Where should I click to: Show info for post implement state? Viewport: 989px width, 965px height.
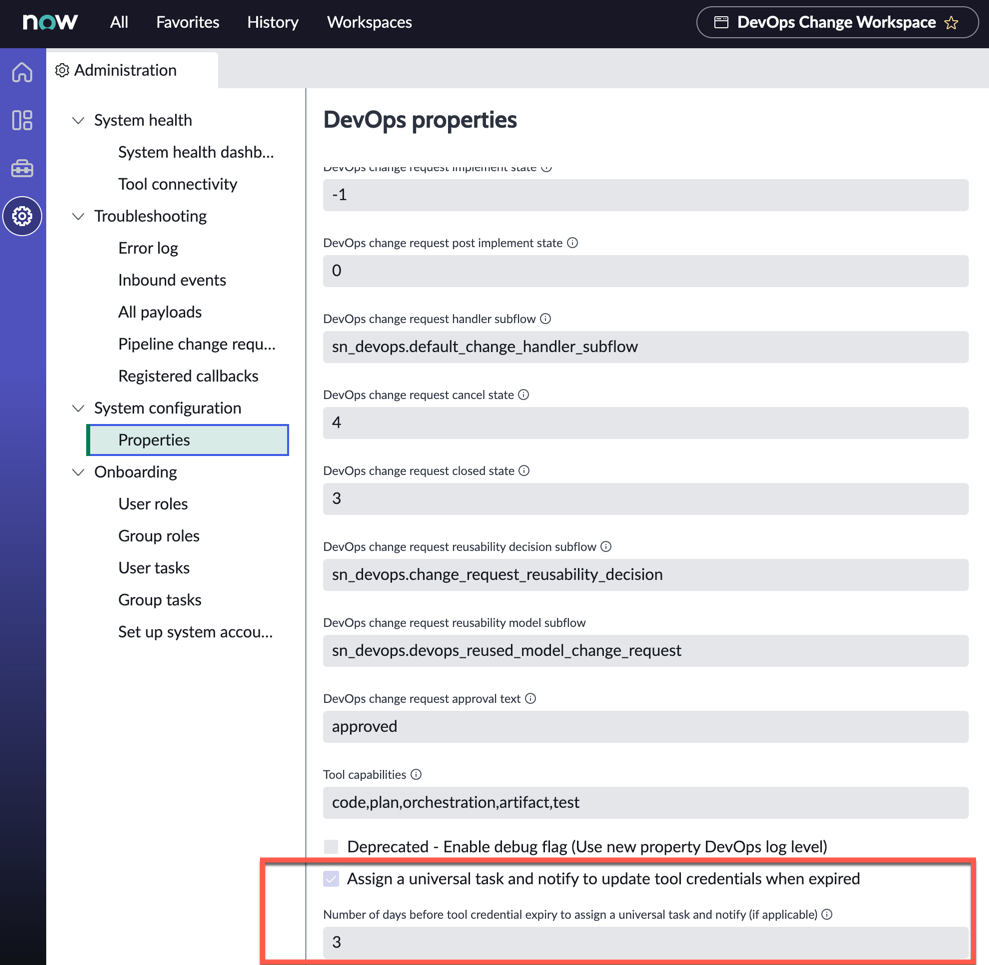pyautogui.click(x=572, y=243)
